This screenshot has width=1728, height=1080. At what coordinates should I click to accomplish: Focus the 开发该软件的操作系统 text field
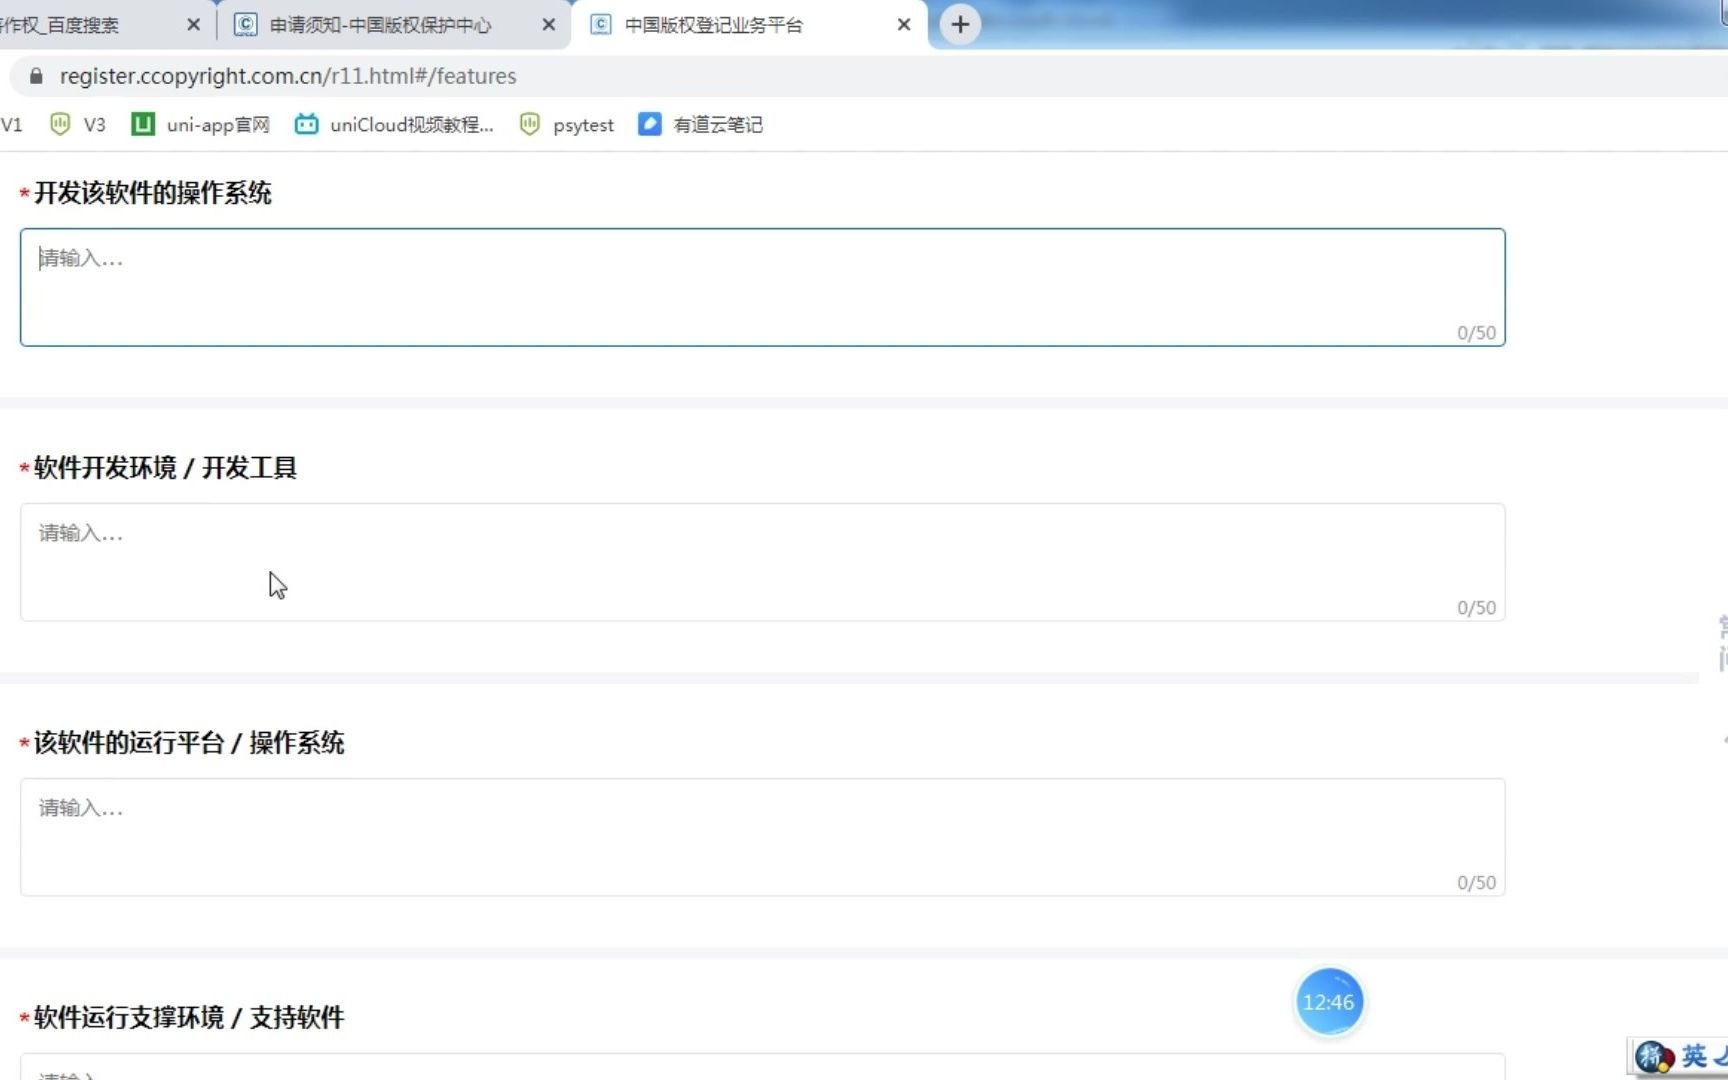coord(762,288)
